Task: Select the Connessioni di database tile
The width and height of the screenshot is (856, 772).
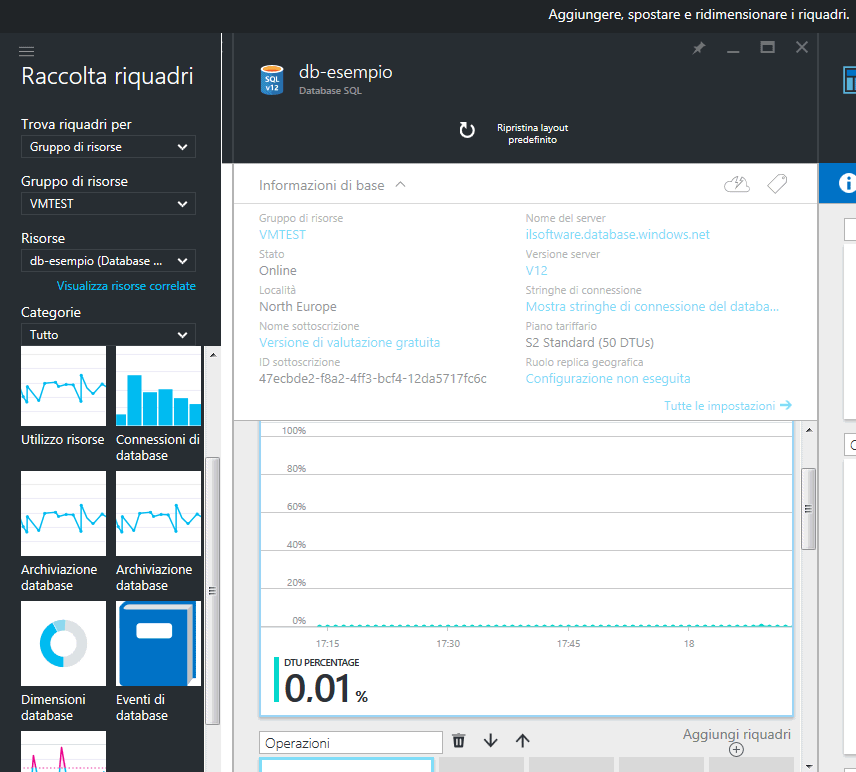Action: 158,386
